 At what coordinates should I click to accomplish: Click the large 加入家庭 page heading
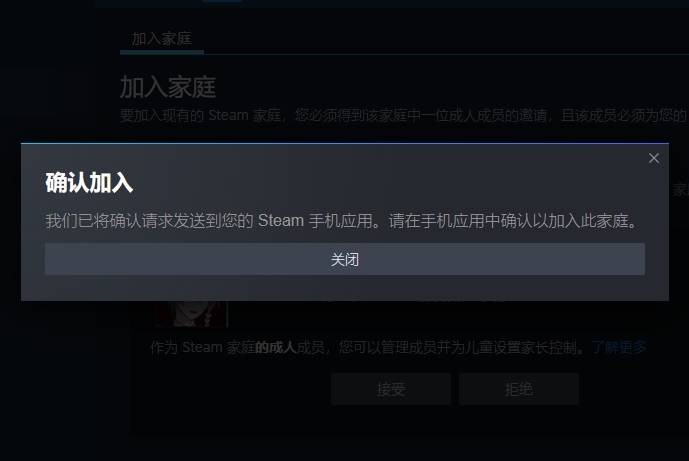click(x=168, y=87)
